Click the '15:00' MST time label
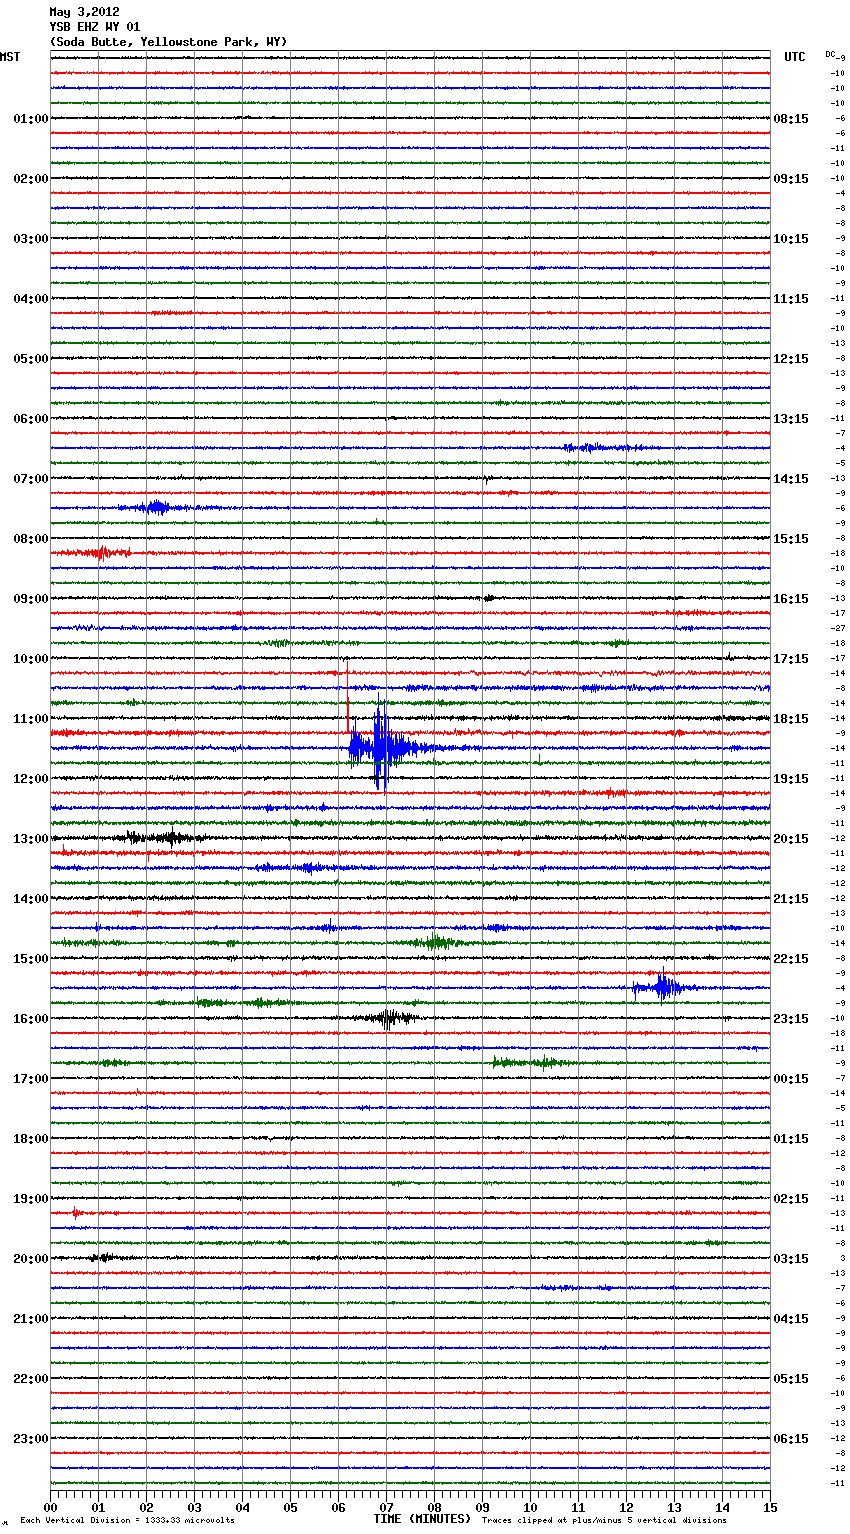Screen dimensions: 850x1534 tap(30, 959)
